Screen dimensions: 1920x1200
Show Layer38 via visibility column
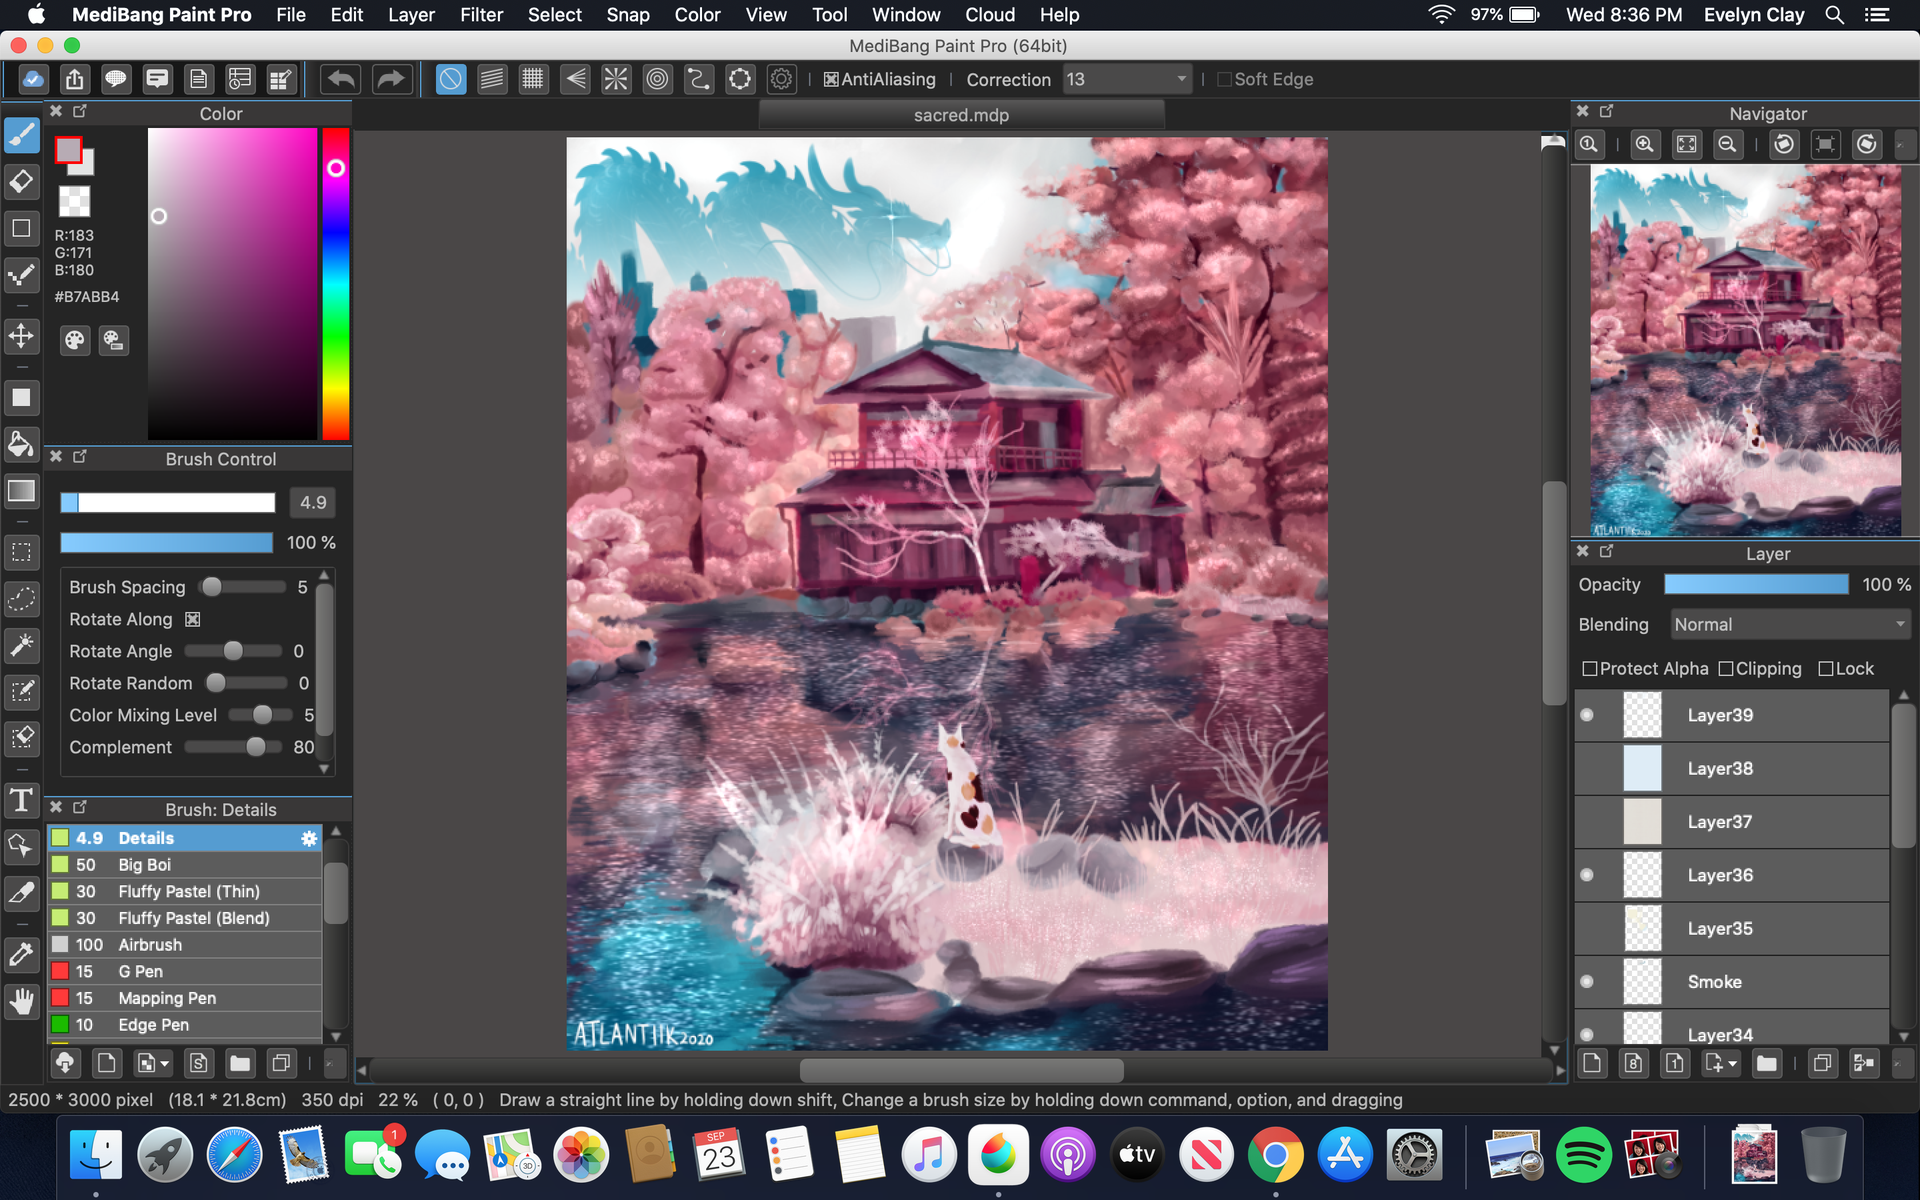pos(1587,768)
